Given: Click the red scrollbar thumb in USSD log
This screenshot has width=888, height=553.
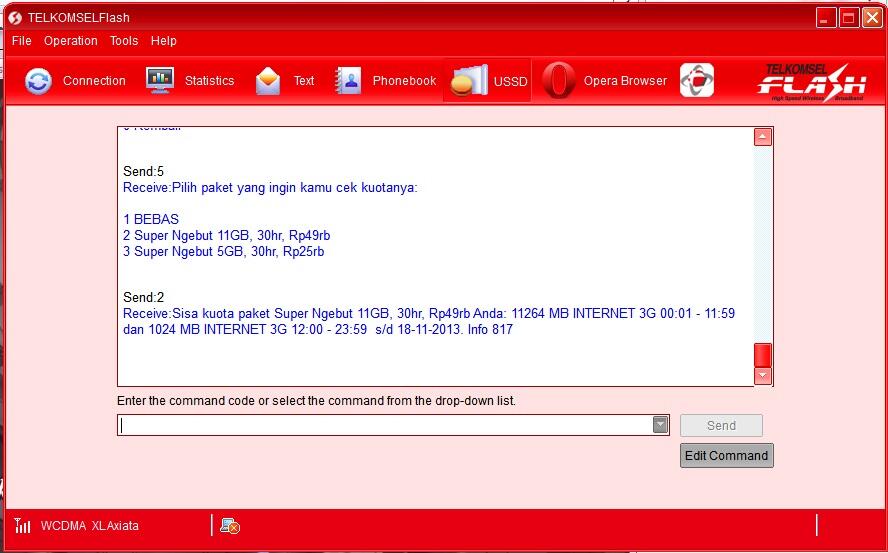Looking at the screenshot, I should click(763, 355).
